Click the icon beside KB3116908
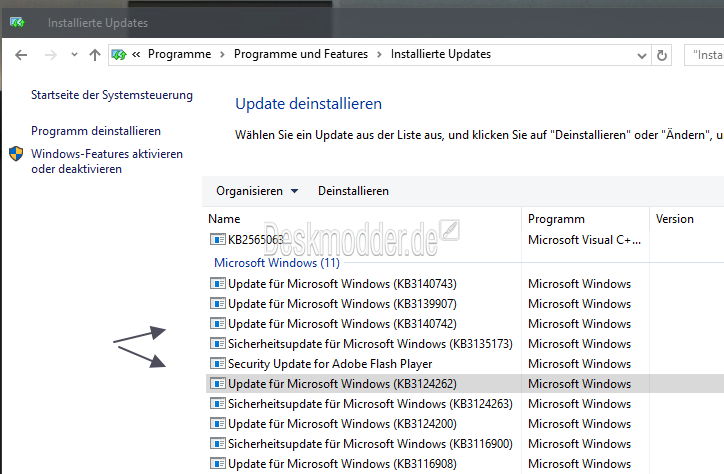Viewport: 724px width, 474px height. pos(217,464)
